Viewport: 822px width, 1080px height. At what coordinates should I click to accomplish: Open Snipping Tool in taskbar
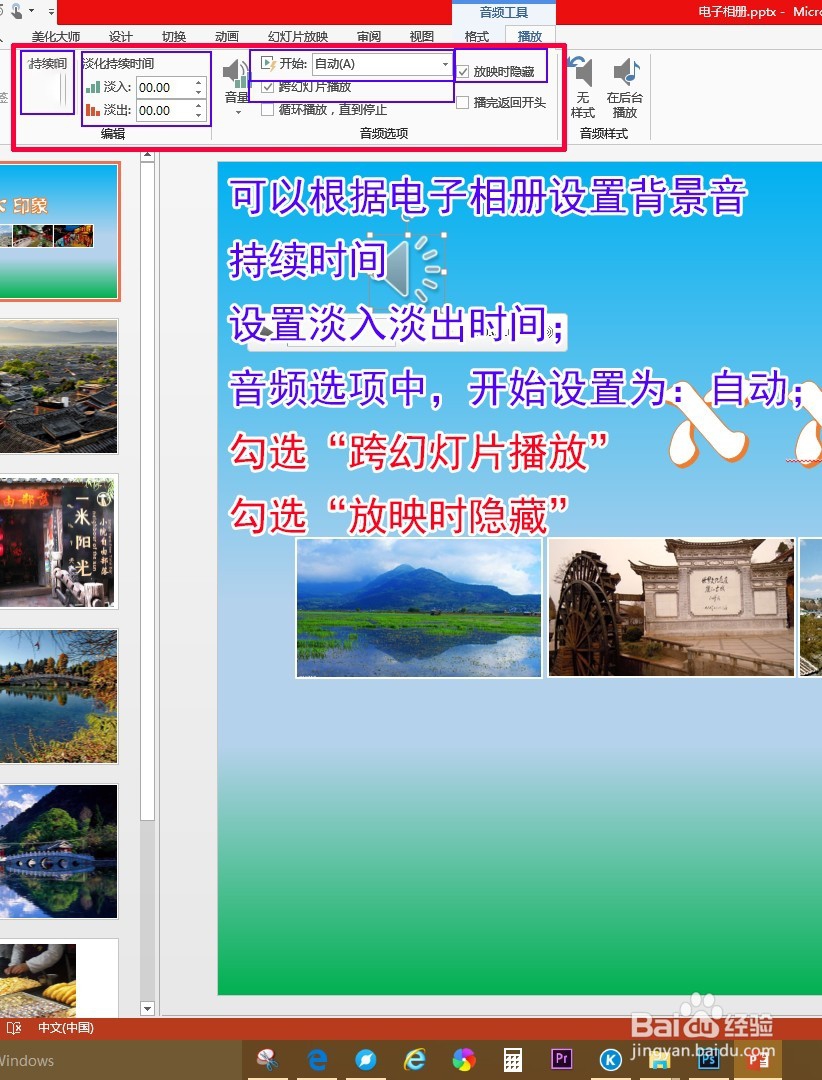[x=267, y=1059]
